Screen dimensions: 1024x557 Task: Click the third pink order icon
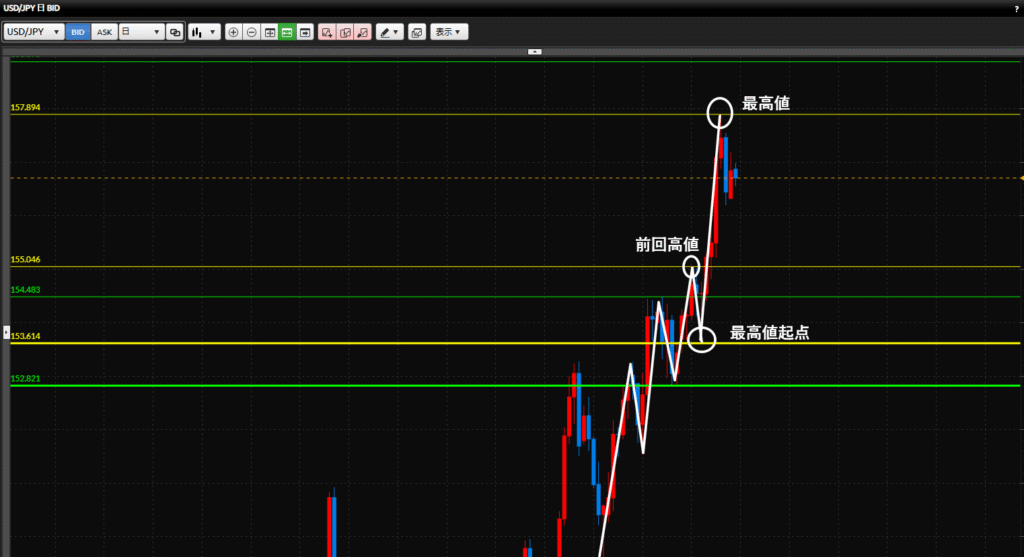pyautogui.click(x=363, y=32)
